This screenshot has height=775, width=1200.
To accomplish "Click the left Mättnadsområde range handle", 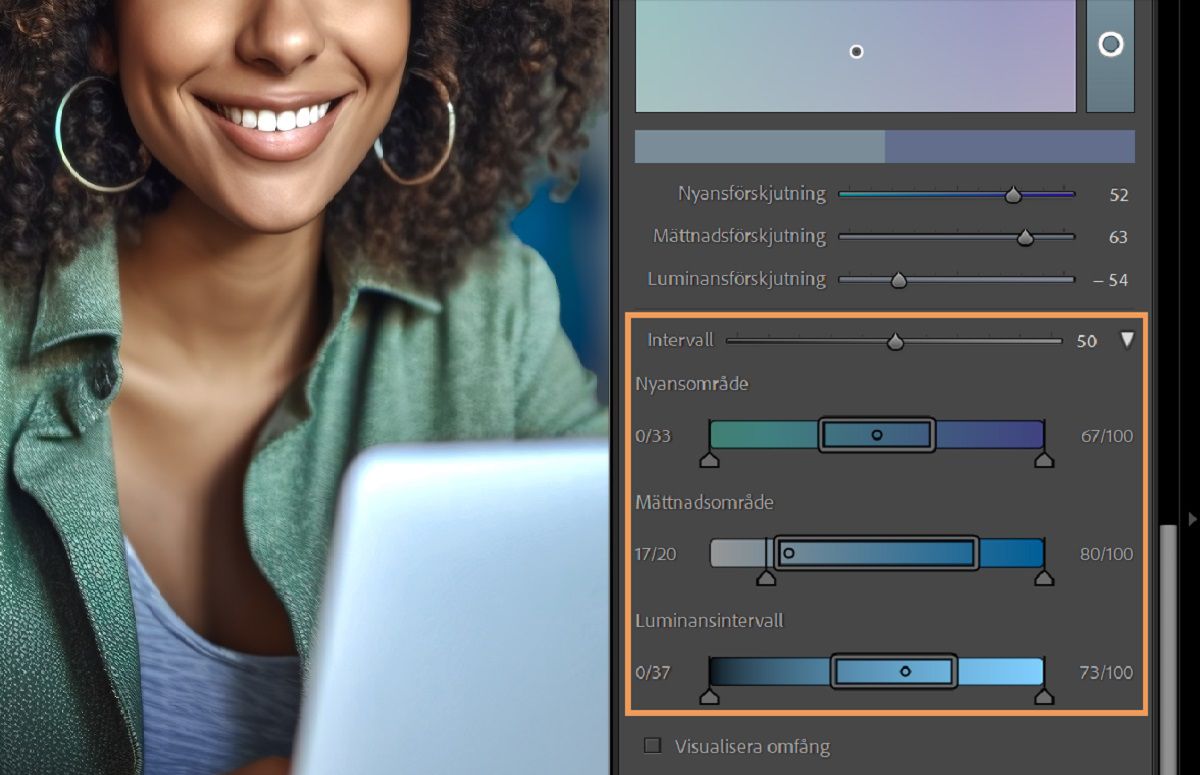I will (x=766, y=577).
